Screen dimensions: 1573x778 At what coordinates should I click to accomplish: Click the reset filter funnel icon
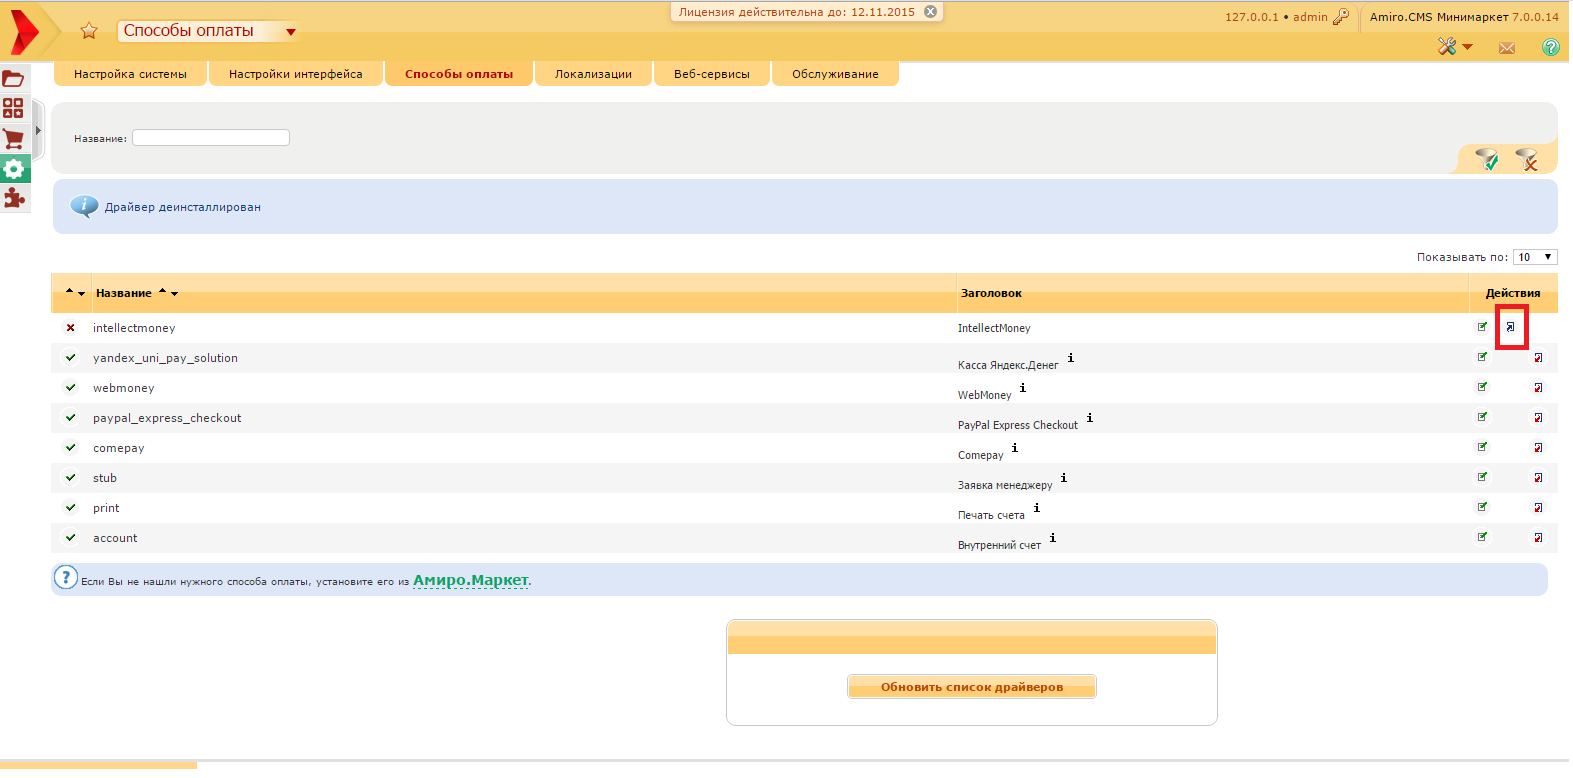point(1526,159)
